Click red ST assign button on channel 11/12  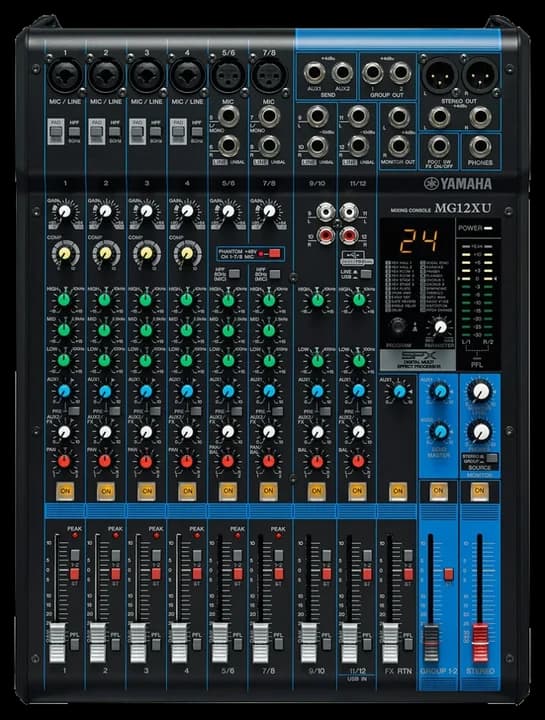point(367,574)
